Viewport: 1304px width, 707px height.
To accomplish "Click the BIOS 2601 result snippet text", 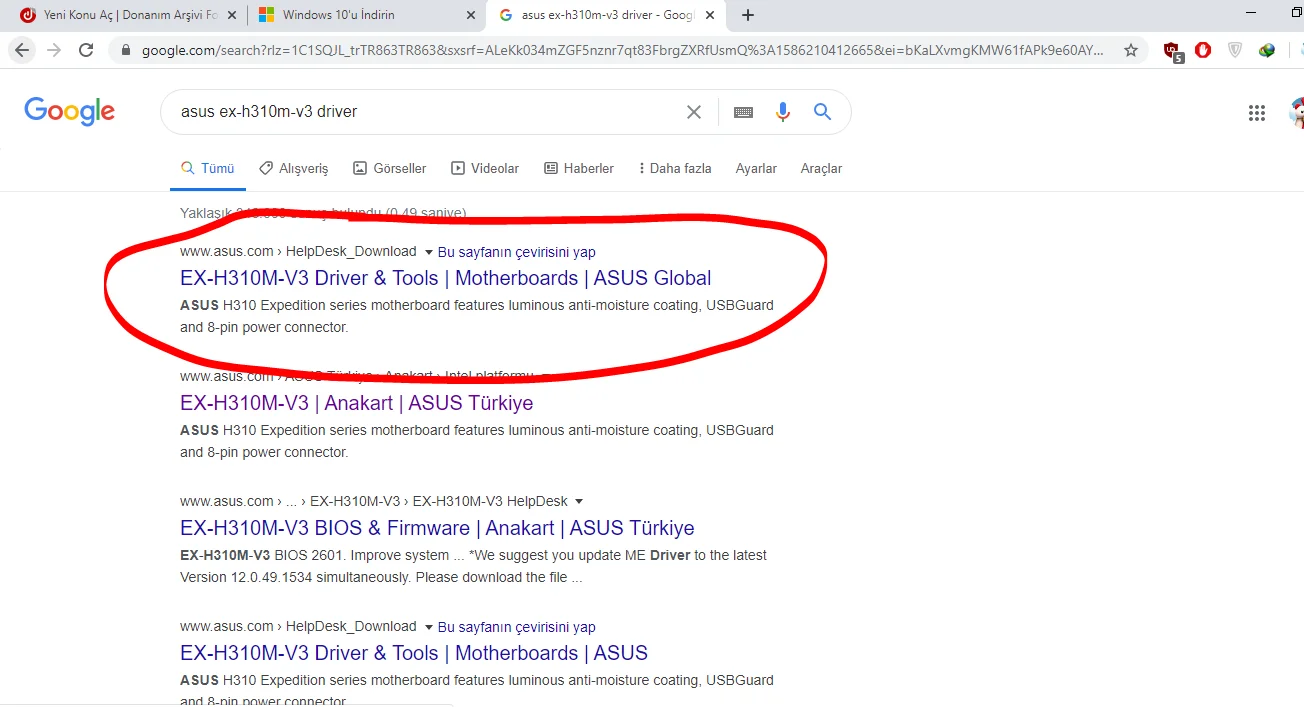I will tap(474, 566).
